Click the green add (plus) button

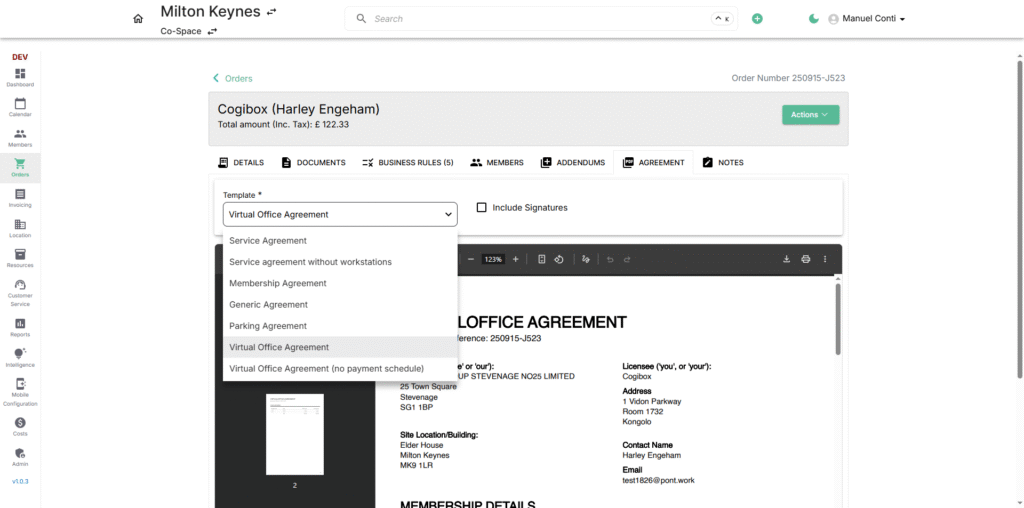click(757, 19)
